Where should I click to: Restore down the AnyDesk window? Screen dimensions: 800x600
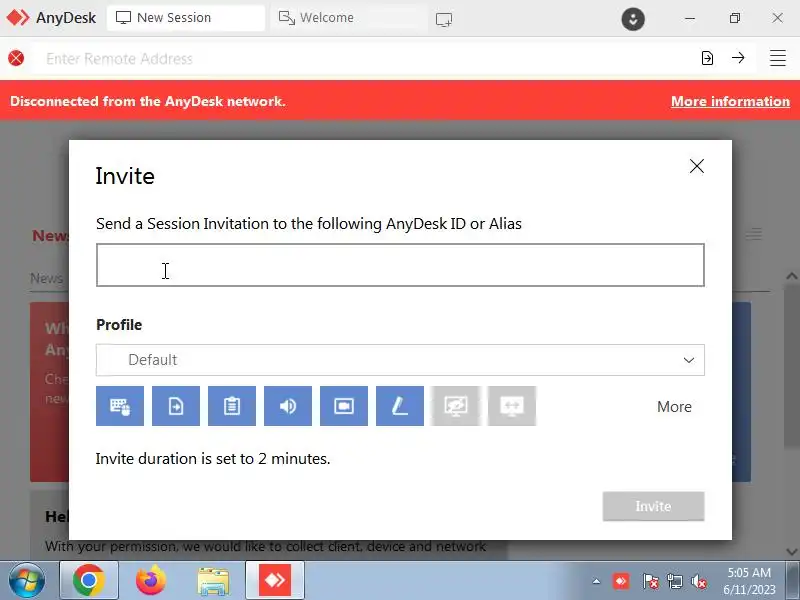tap(735, 18)
